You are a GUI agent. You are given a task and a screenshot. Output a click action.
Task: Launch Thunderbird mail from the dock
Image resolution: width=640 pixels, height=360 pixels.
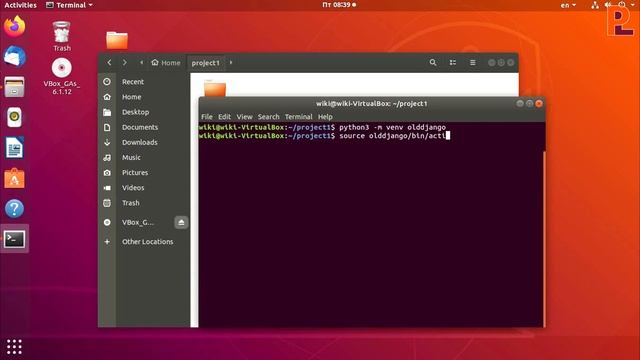point(14,56)
